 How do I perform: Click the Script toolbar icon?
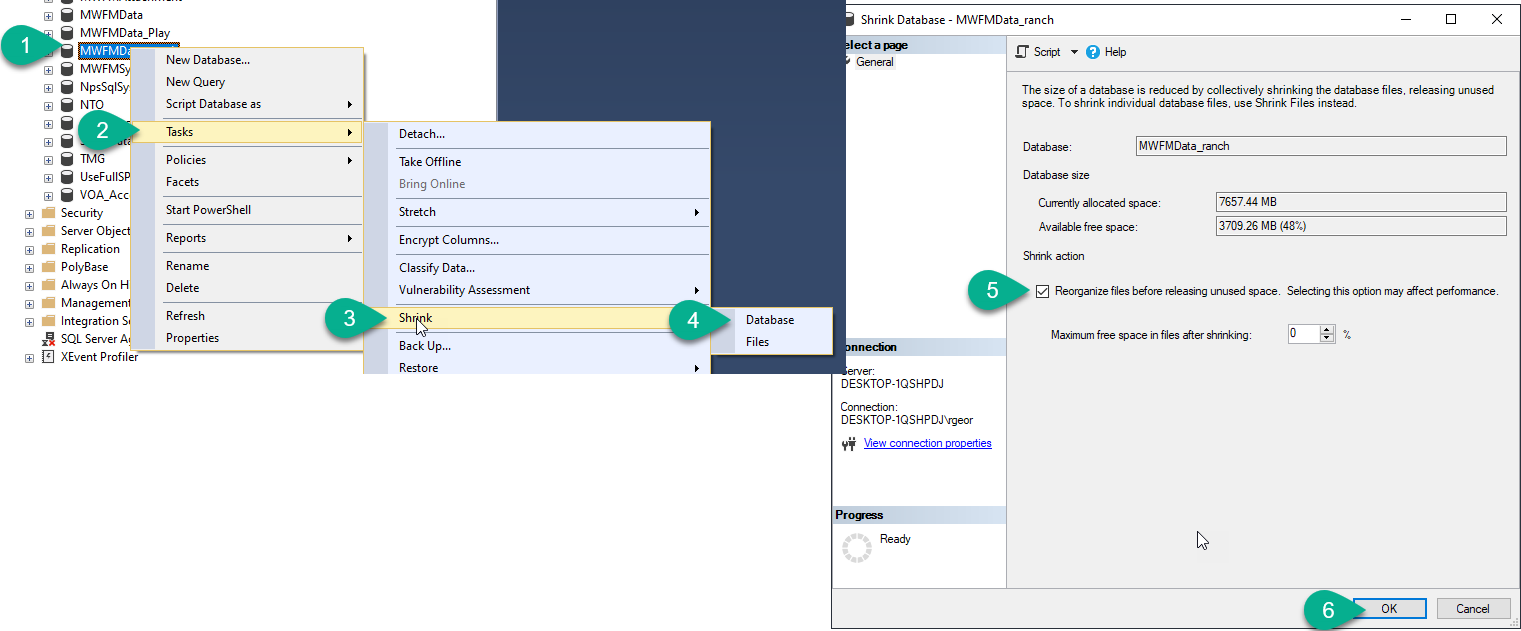coord(1022,52)
